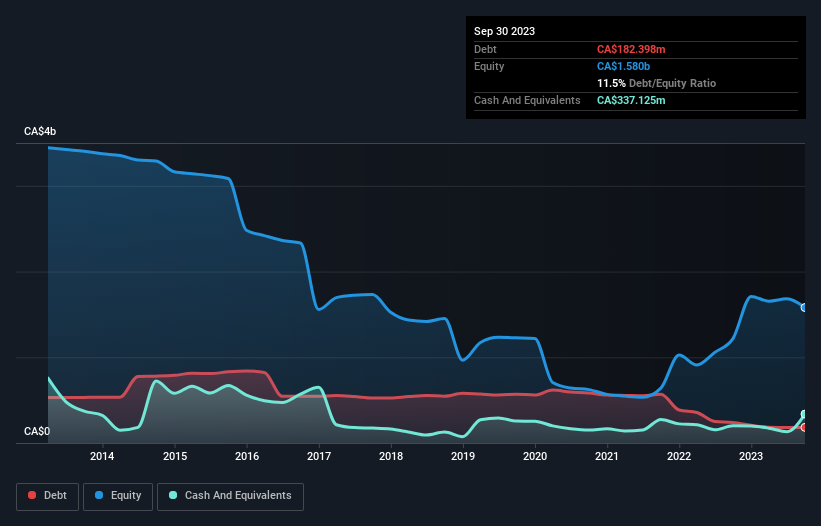Click the 2022 x-axis label
This screenshot has width=821, height=526.
click(679, 456)
